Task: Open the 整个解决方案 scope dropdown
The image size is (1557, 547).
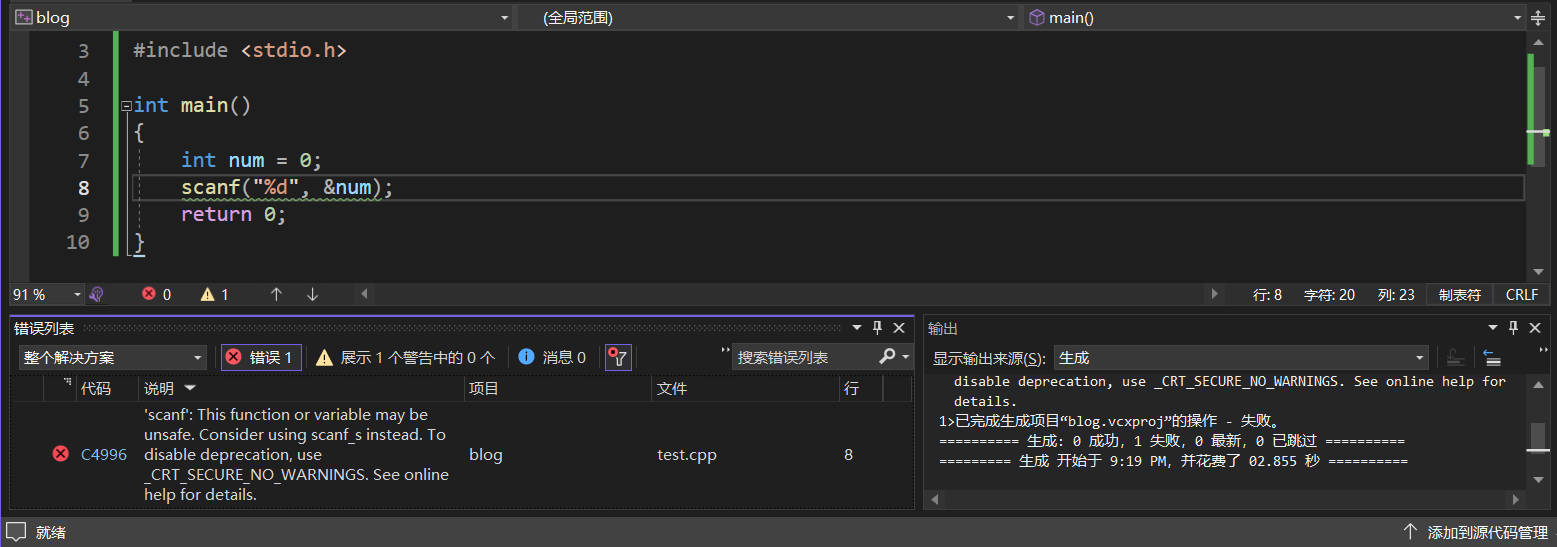Action: pyautogui.click(x=113, y=357)
